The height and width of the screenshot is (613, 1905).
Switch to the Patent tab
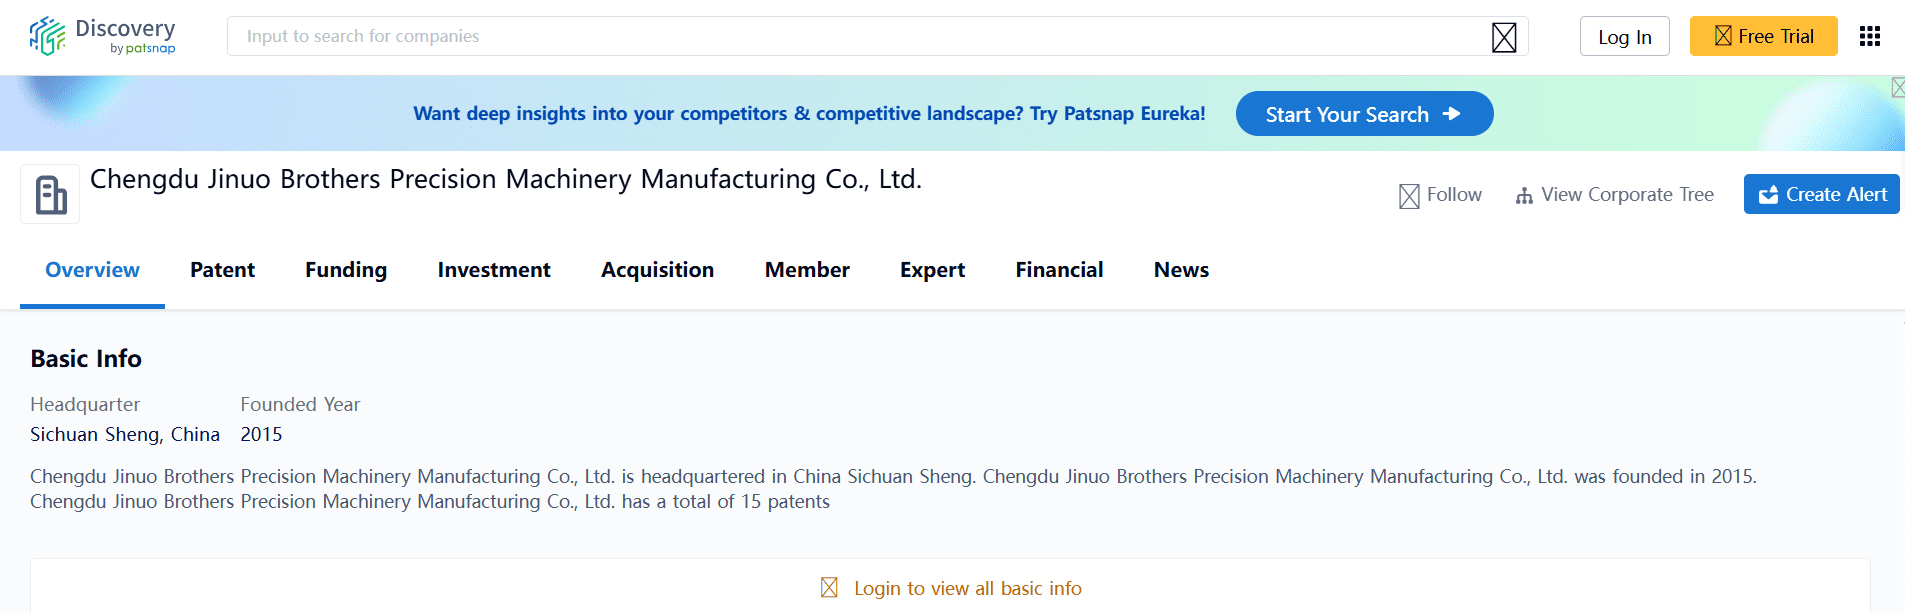222,270
